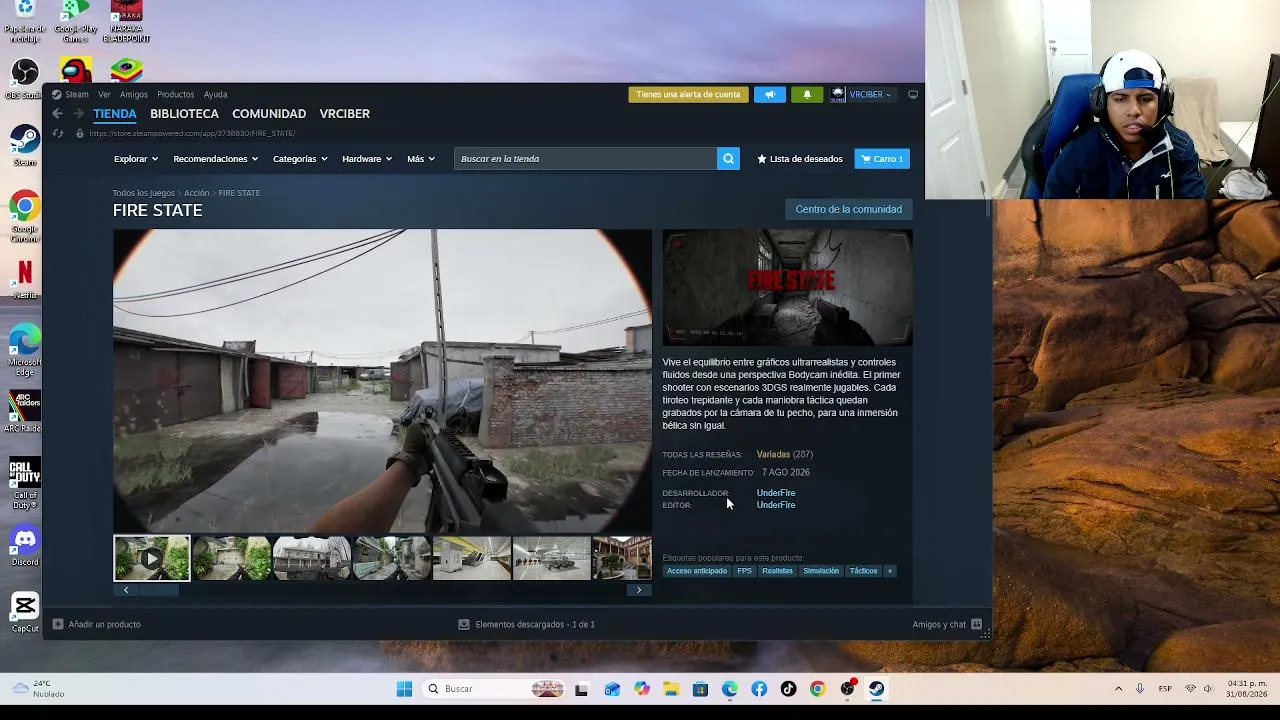This screenshot has width=1280, height=720.
Task: Show more tags with the plus button
Action: coord(889,571)
